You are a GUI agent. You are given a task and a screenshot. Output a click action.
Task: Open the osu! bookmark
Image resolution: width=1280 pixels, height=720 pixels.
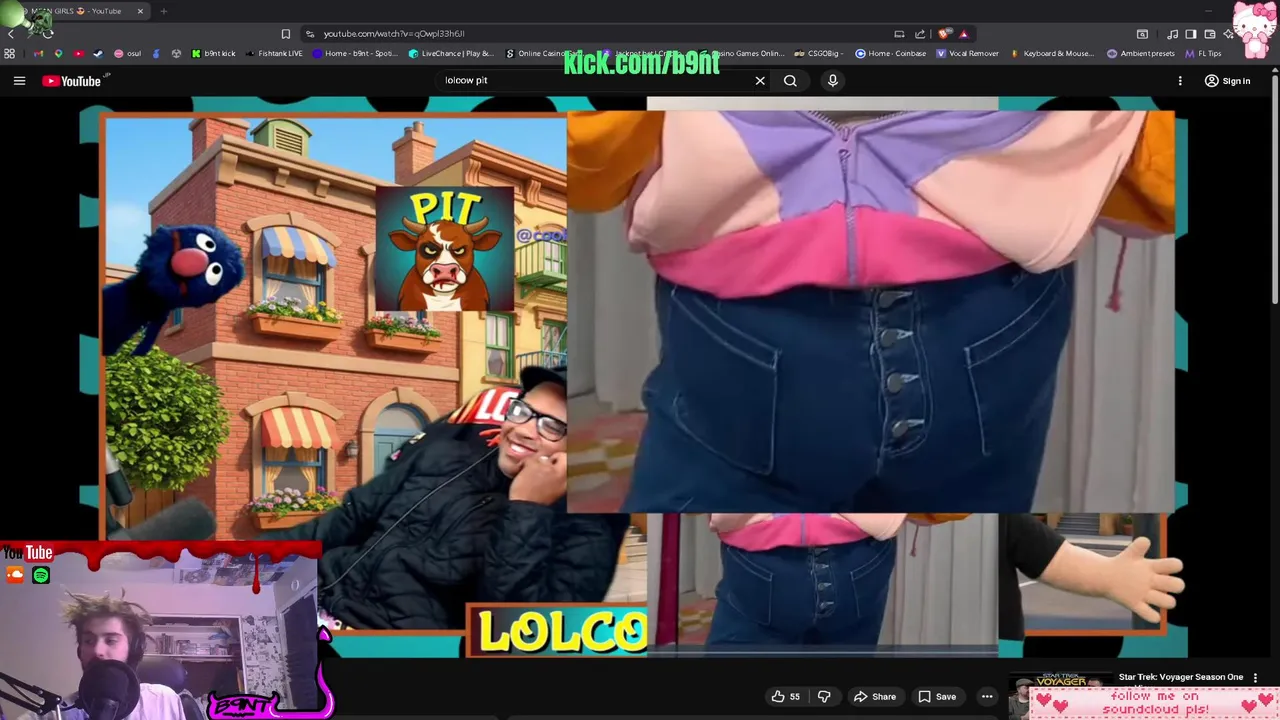coord(127,53)
